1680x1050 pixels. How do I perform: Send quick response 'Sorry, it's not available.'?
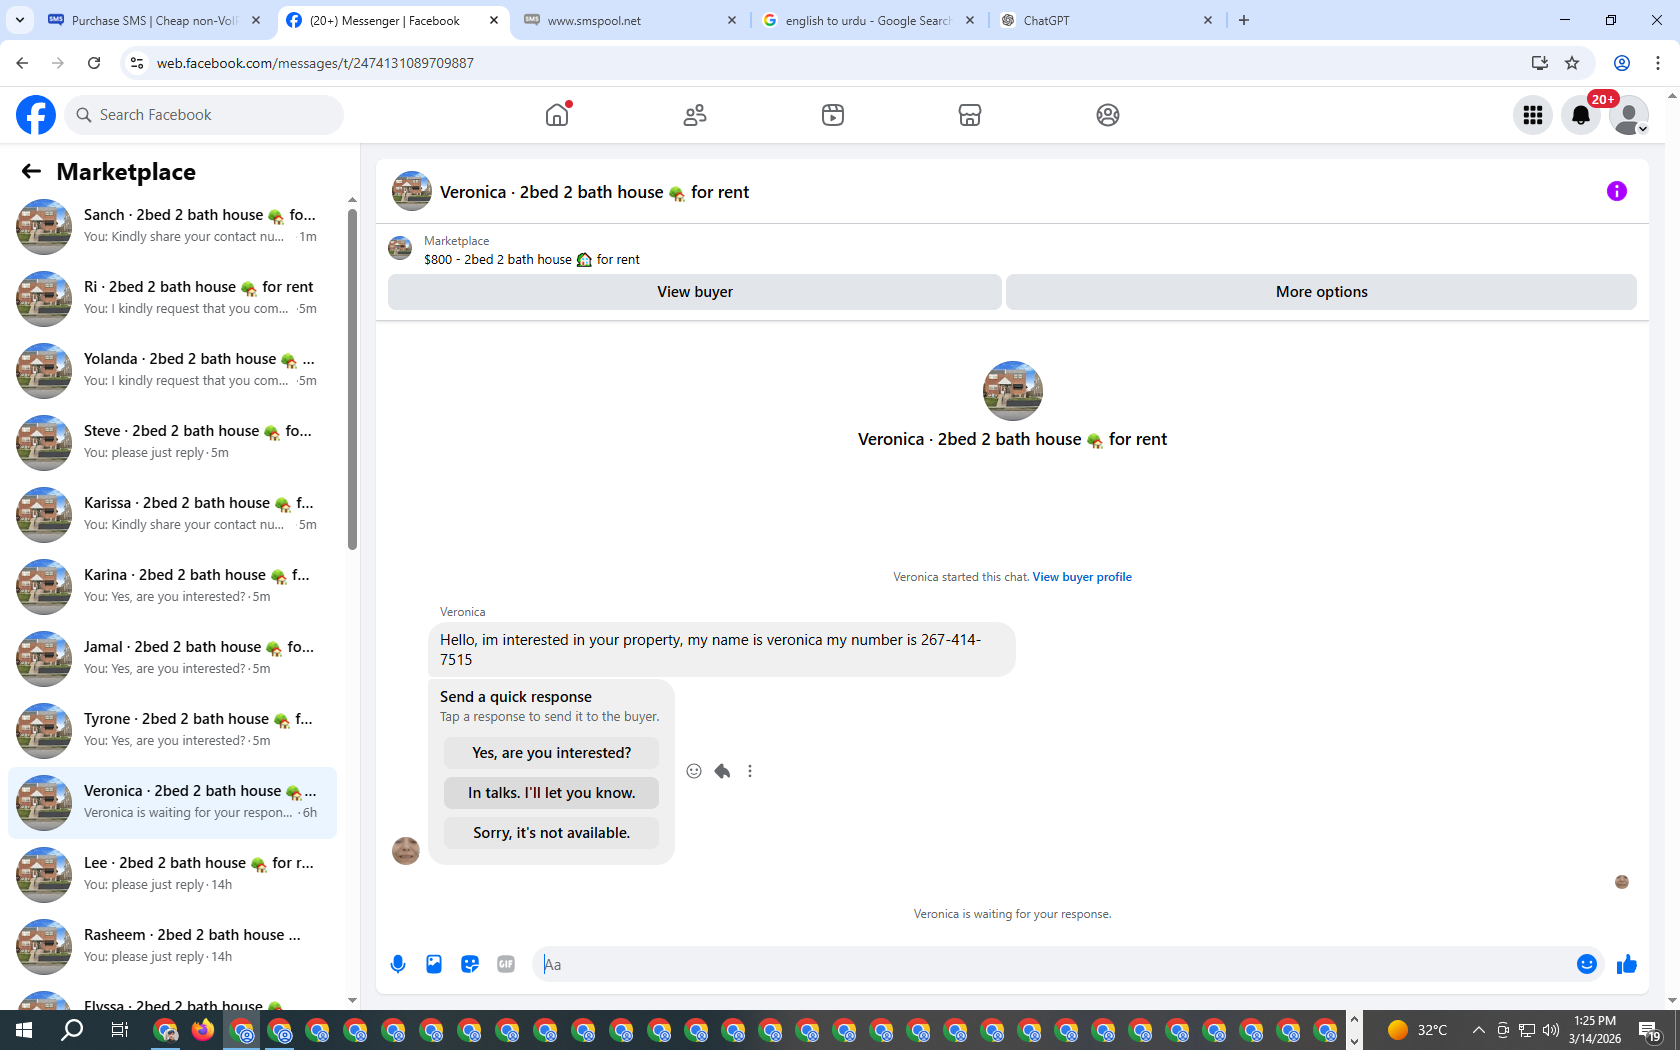point(552,833)
